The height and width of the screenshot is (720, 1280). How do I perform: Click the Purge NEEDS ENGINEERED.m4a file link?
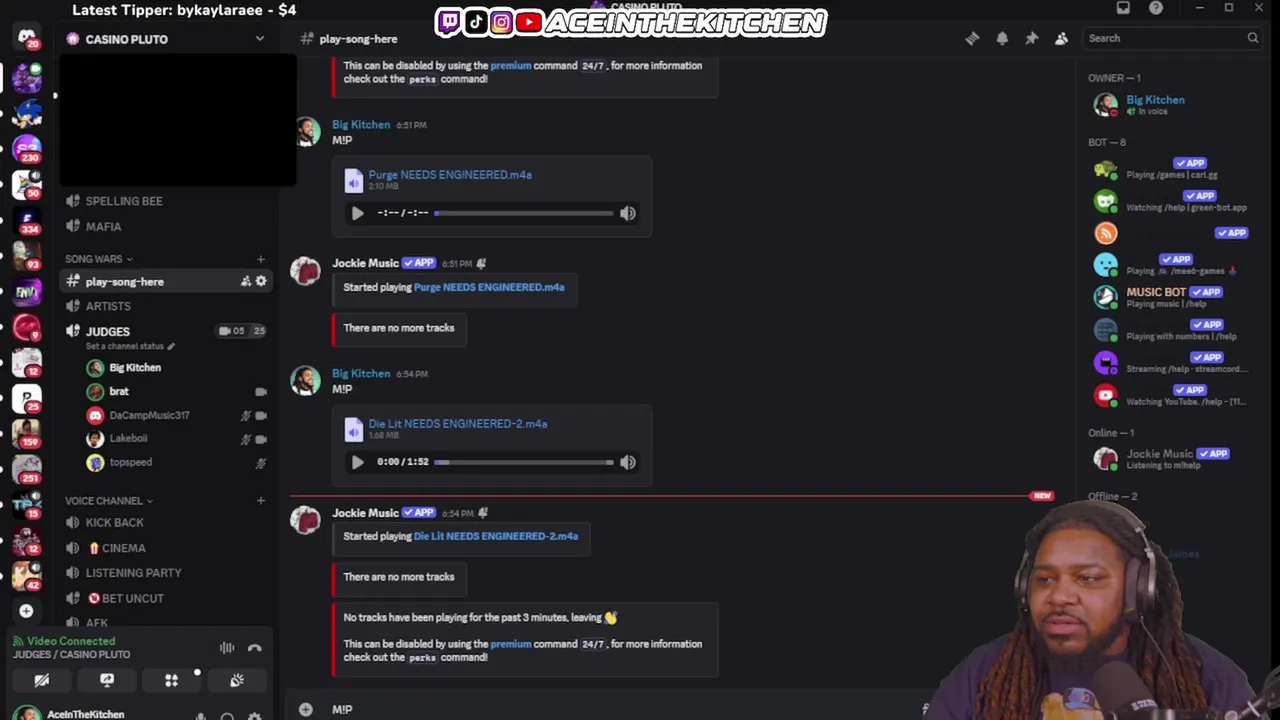[x=450, y=175]
